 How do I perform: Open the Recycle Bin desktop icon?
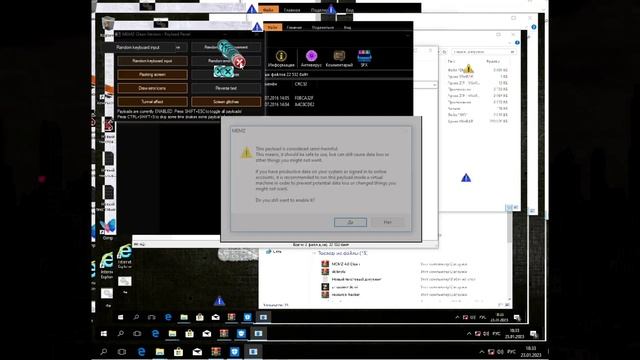point(108,25)
